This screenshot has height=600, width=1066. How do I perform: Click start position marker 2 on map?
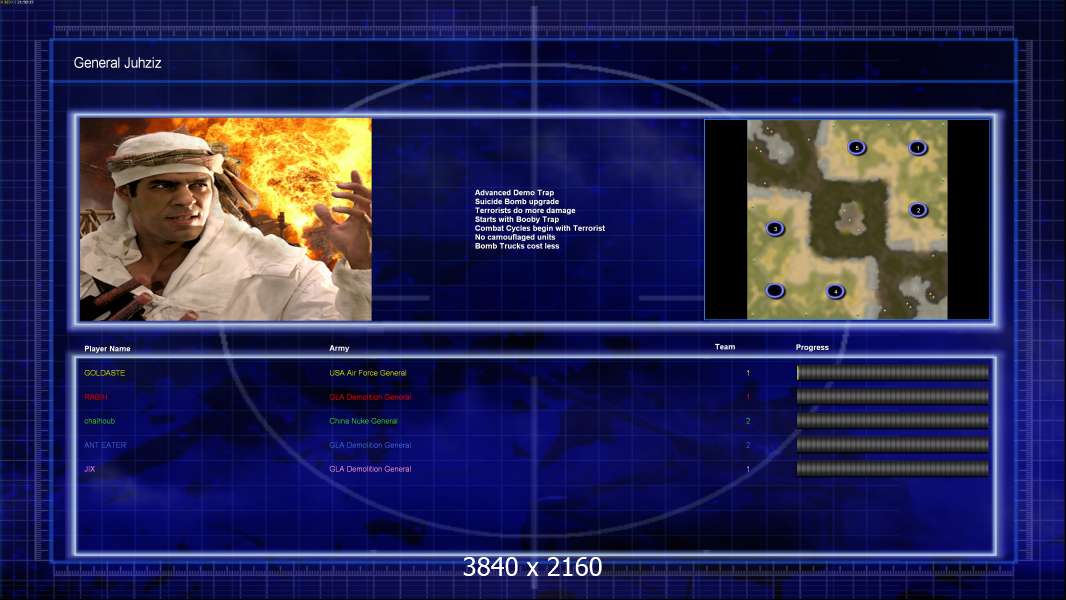(918, 210)
